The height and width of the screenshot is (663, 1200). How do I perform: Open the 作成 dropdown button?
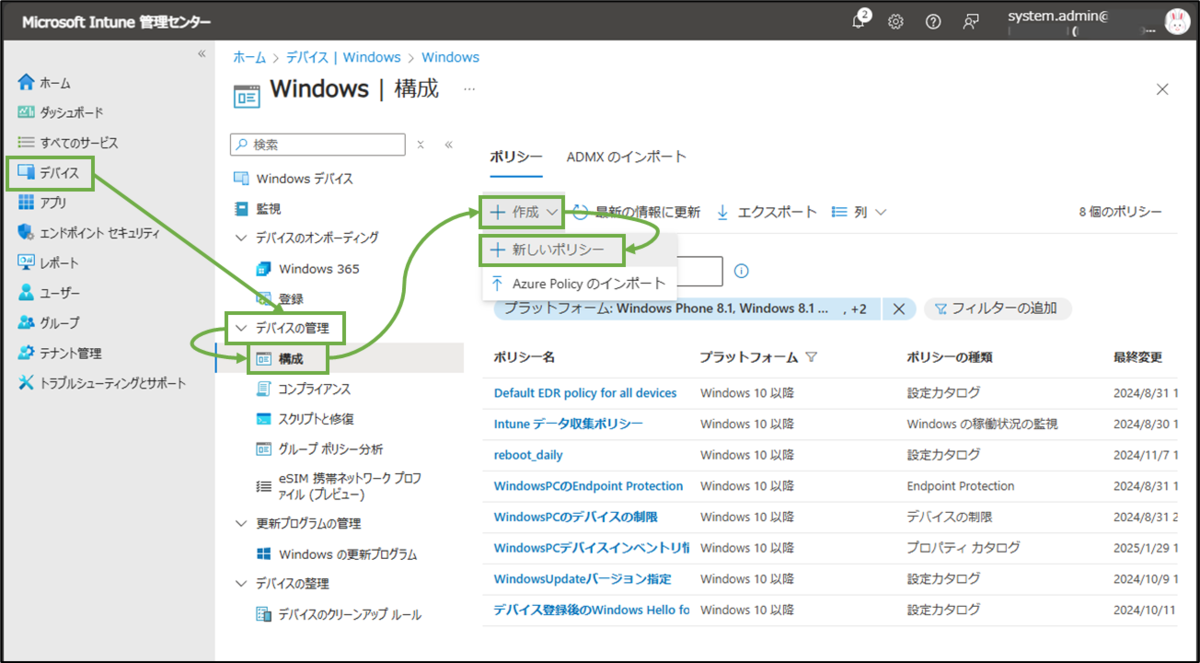pyautogui.click(x=523, y=212)
